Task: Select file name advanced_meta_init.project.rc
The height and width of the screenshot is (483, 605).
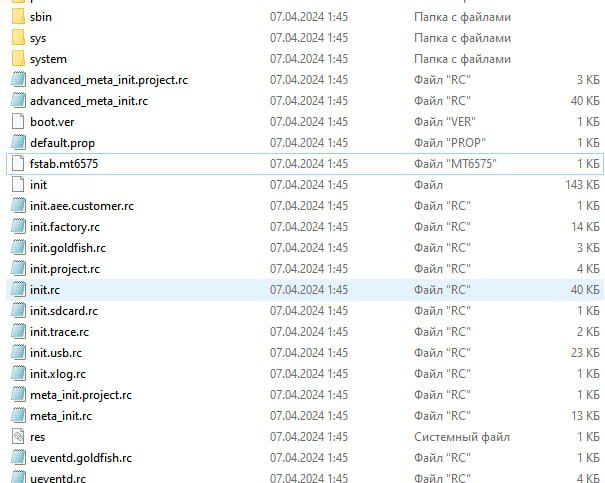Action: pyautogui.click(x=109, y=80)
